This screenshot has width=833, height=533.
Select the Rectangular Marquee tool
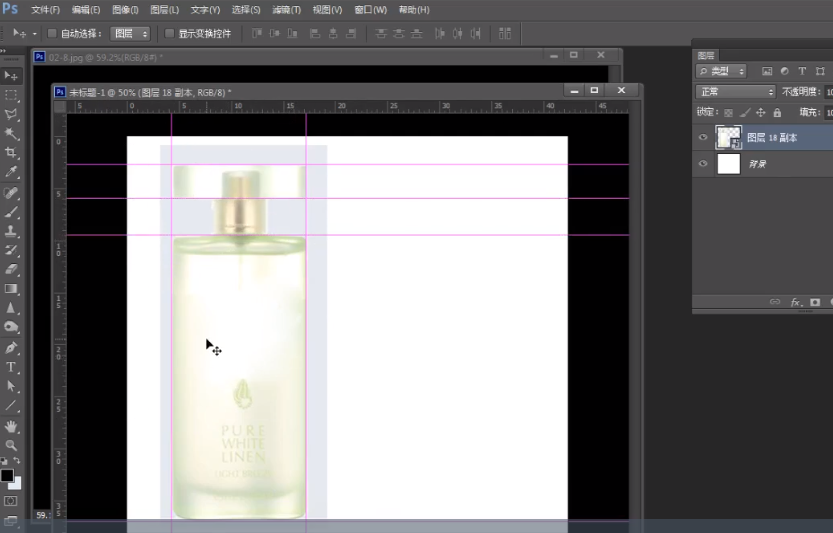[x=11, y=95]
